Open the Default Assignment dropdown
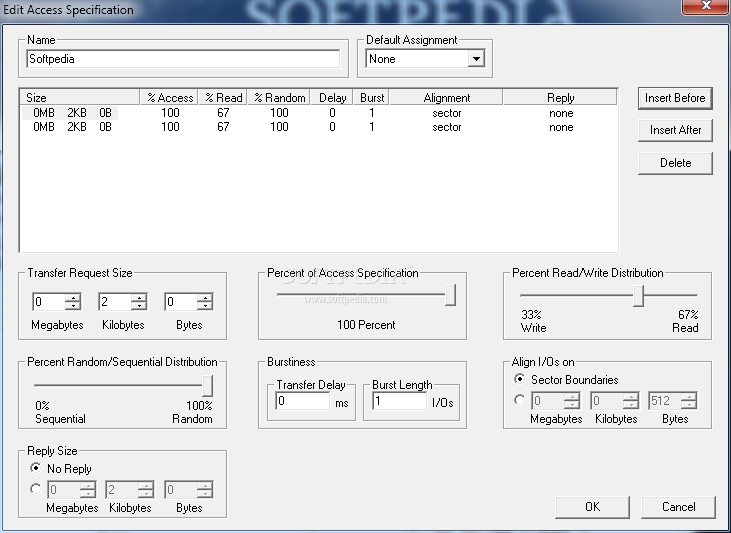The height and width of the screenshot is (533, 731). point(476,59)
